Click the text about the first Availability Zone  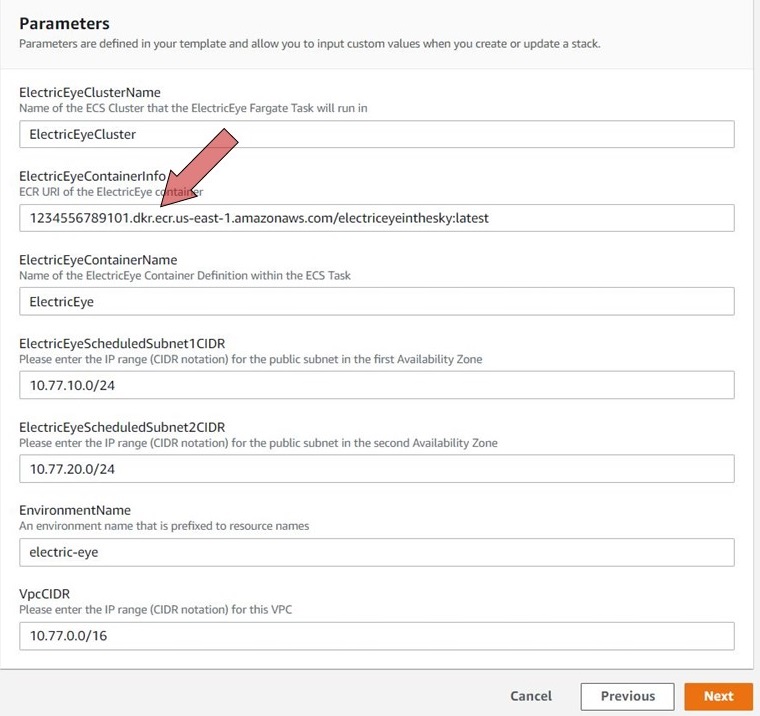click(251, 359)
